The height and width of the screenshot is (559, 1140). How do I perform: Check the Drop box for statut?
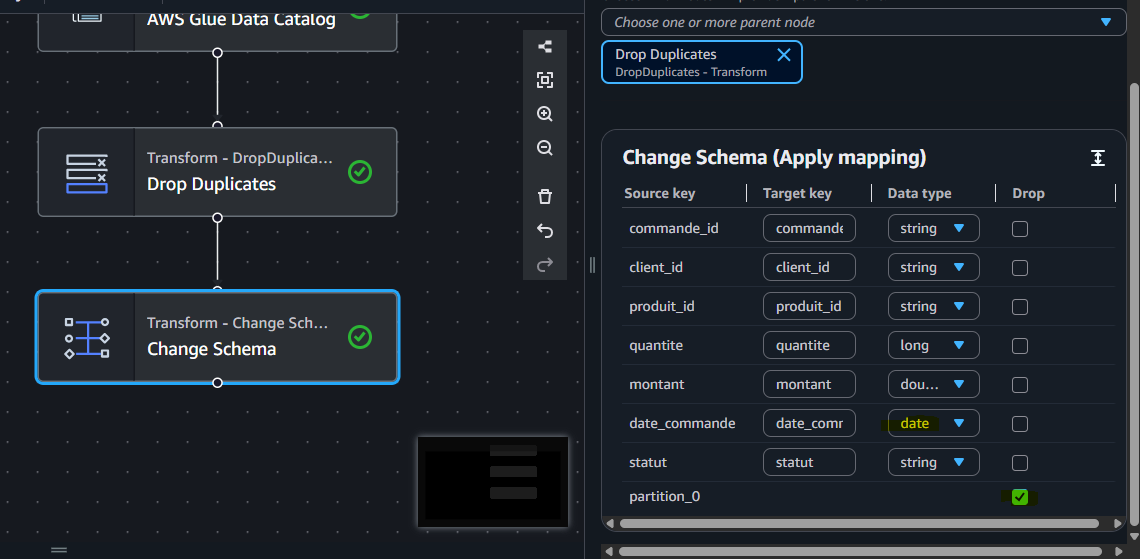pos(1020,463)
